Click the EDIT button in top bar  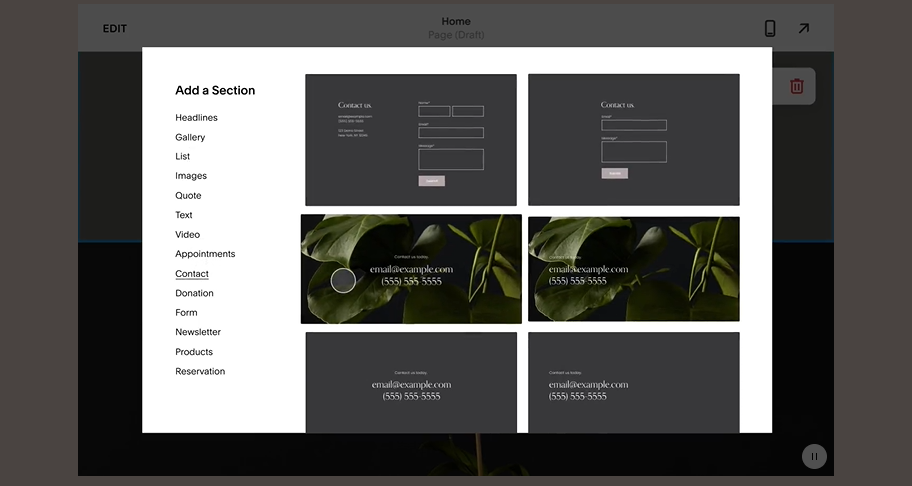point(115,29)
